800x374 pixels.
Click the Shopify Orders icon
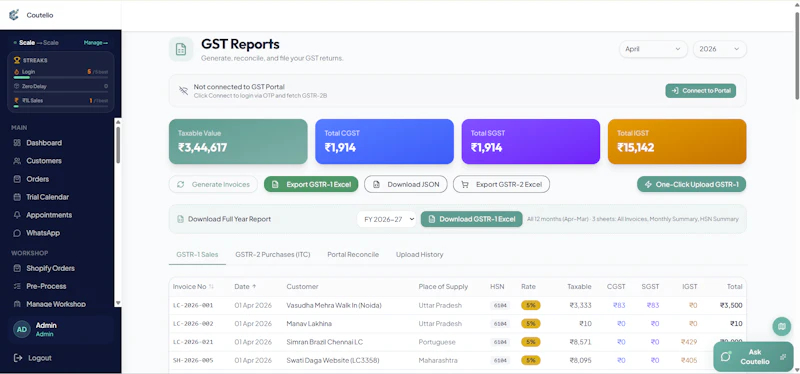tap(17, 268)
